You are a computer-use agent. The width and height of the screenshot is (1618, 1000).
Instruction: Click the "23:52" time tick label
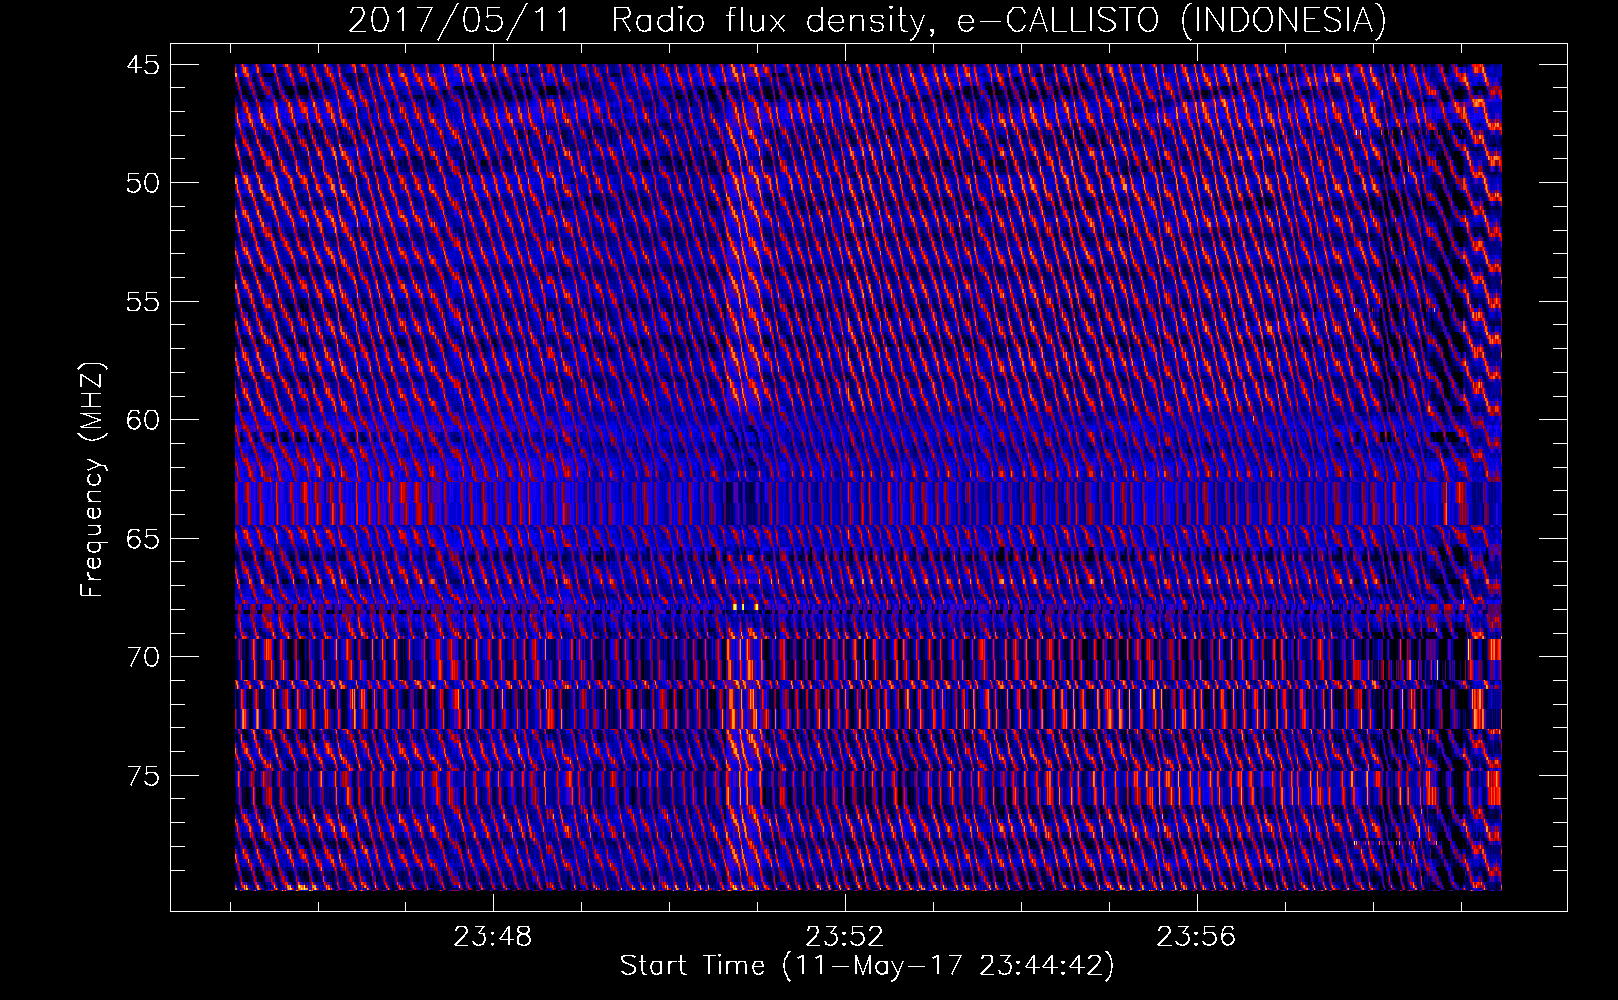pyautogui.click(x=845, y=937)
